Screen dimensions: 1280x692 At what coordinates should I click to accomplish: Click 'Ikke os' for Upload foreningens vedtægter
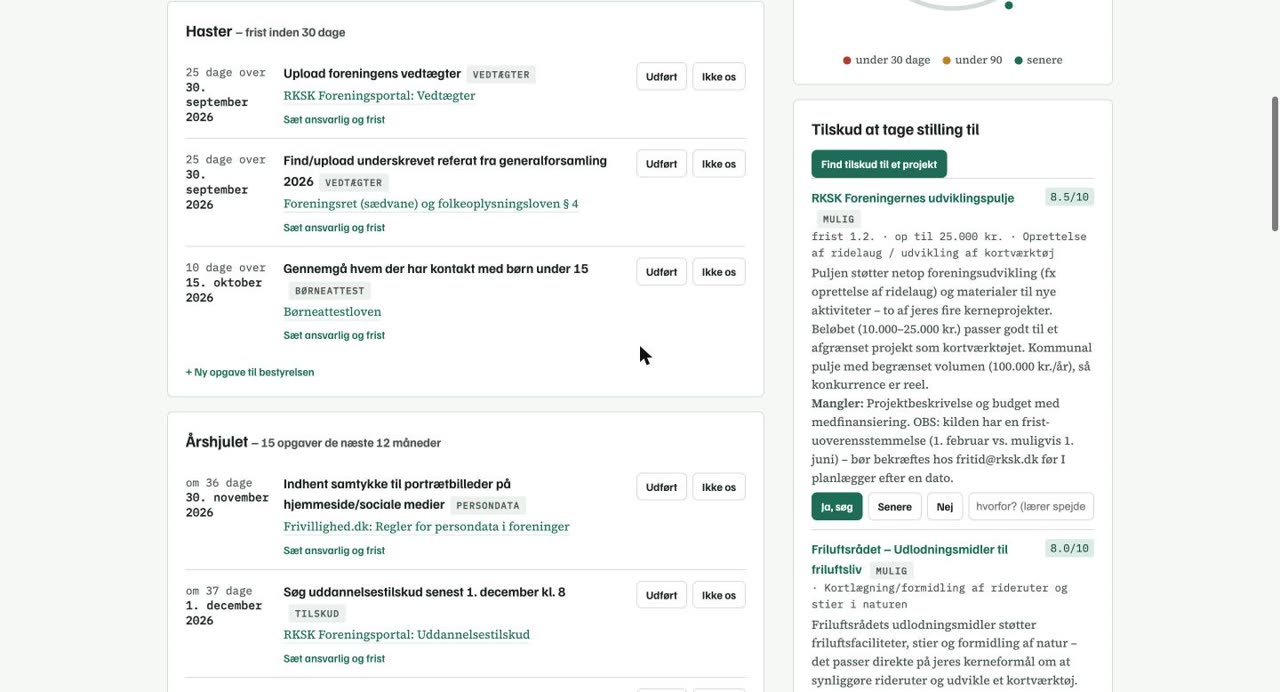[719, 77]
